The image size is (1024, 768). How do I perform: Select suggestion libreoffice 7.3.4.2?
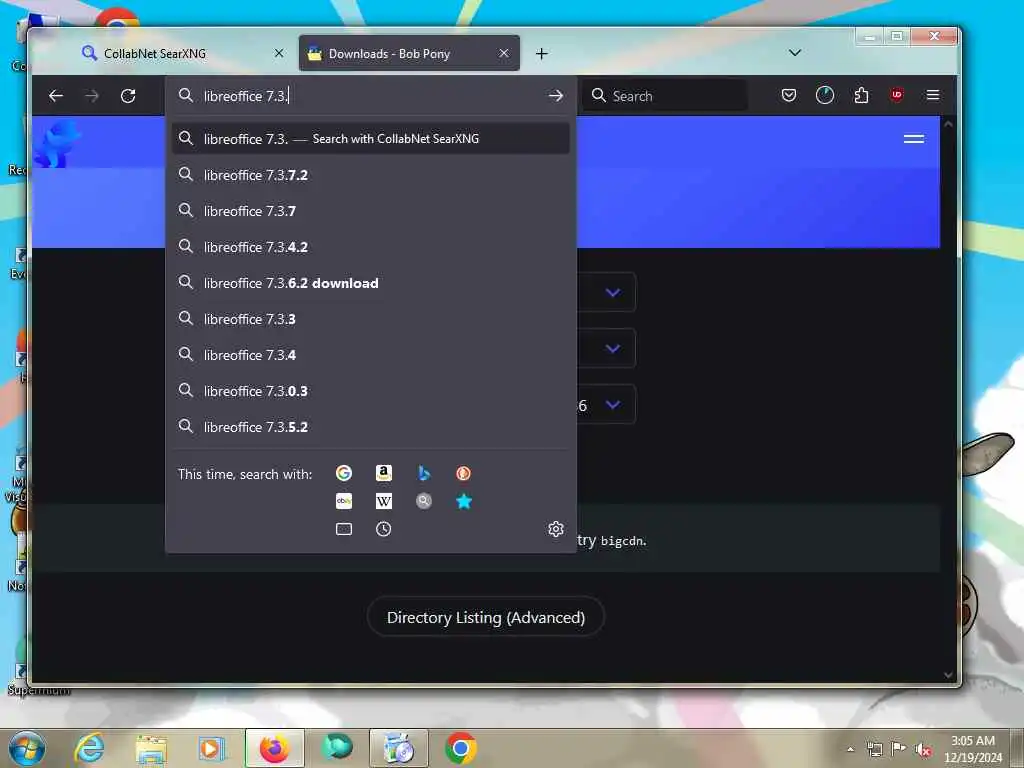pos(370,247)
